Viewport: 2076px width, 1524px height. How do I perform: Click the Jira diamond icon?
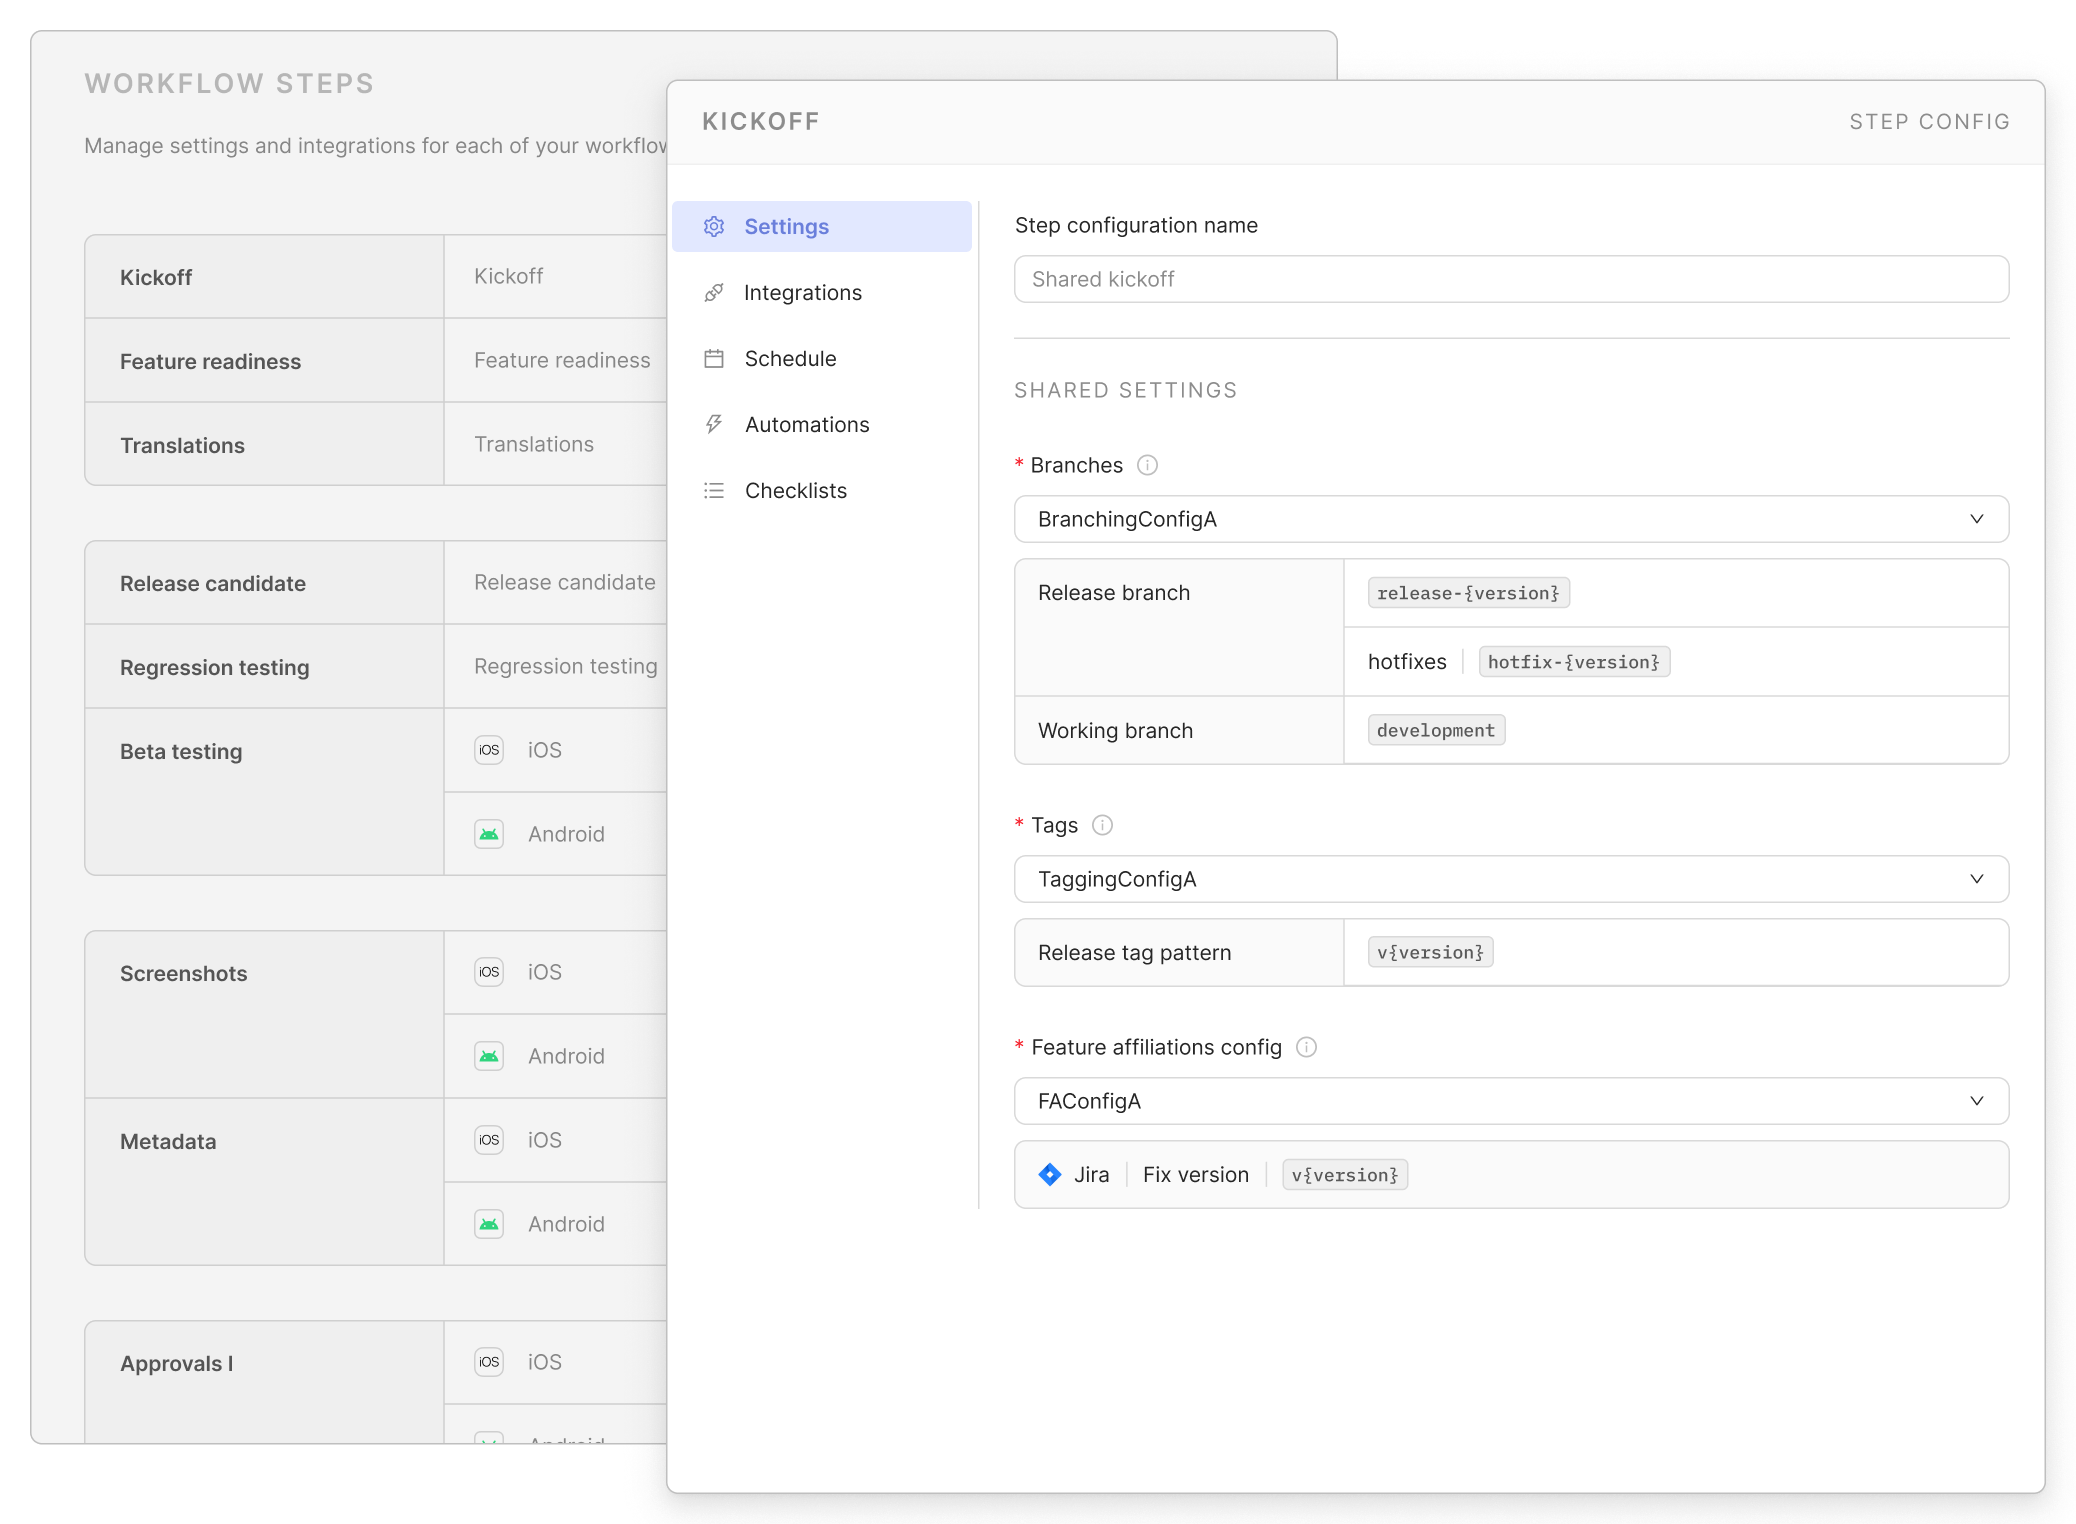click(x=1050, y=1174)
